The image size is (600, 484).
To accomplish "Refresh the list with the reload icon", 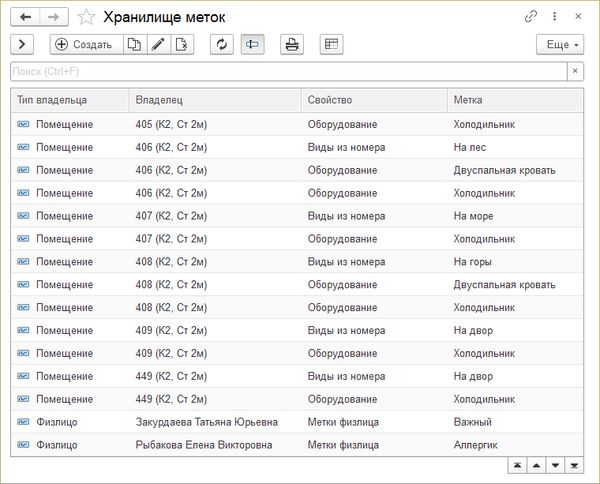I will [222, 44].
